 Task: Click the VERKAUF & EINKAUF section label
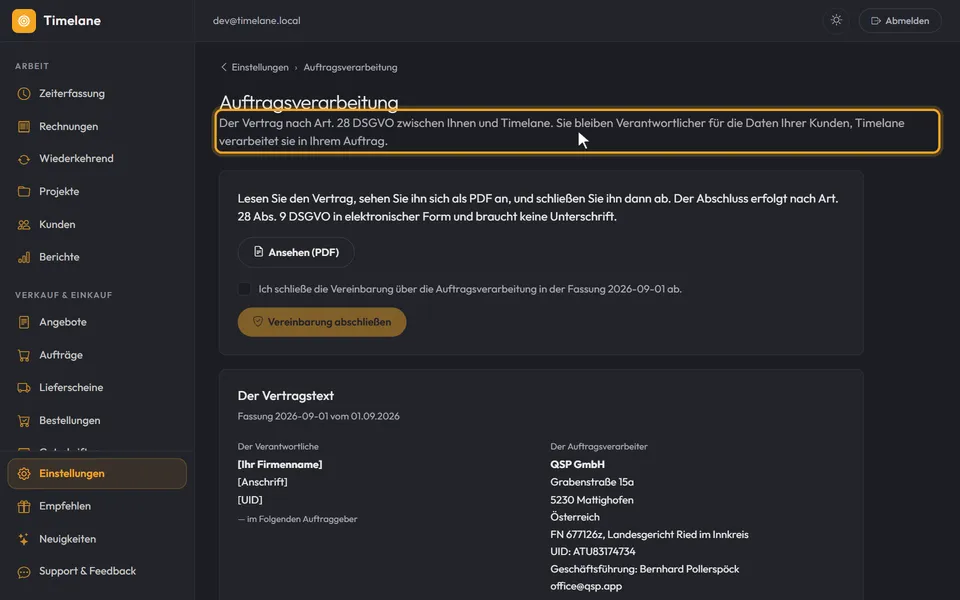pos(64,295)
